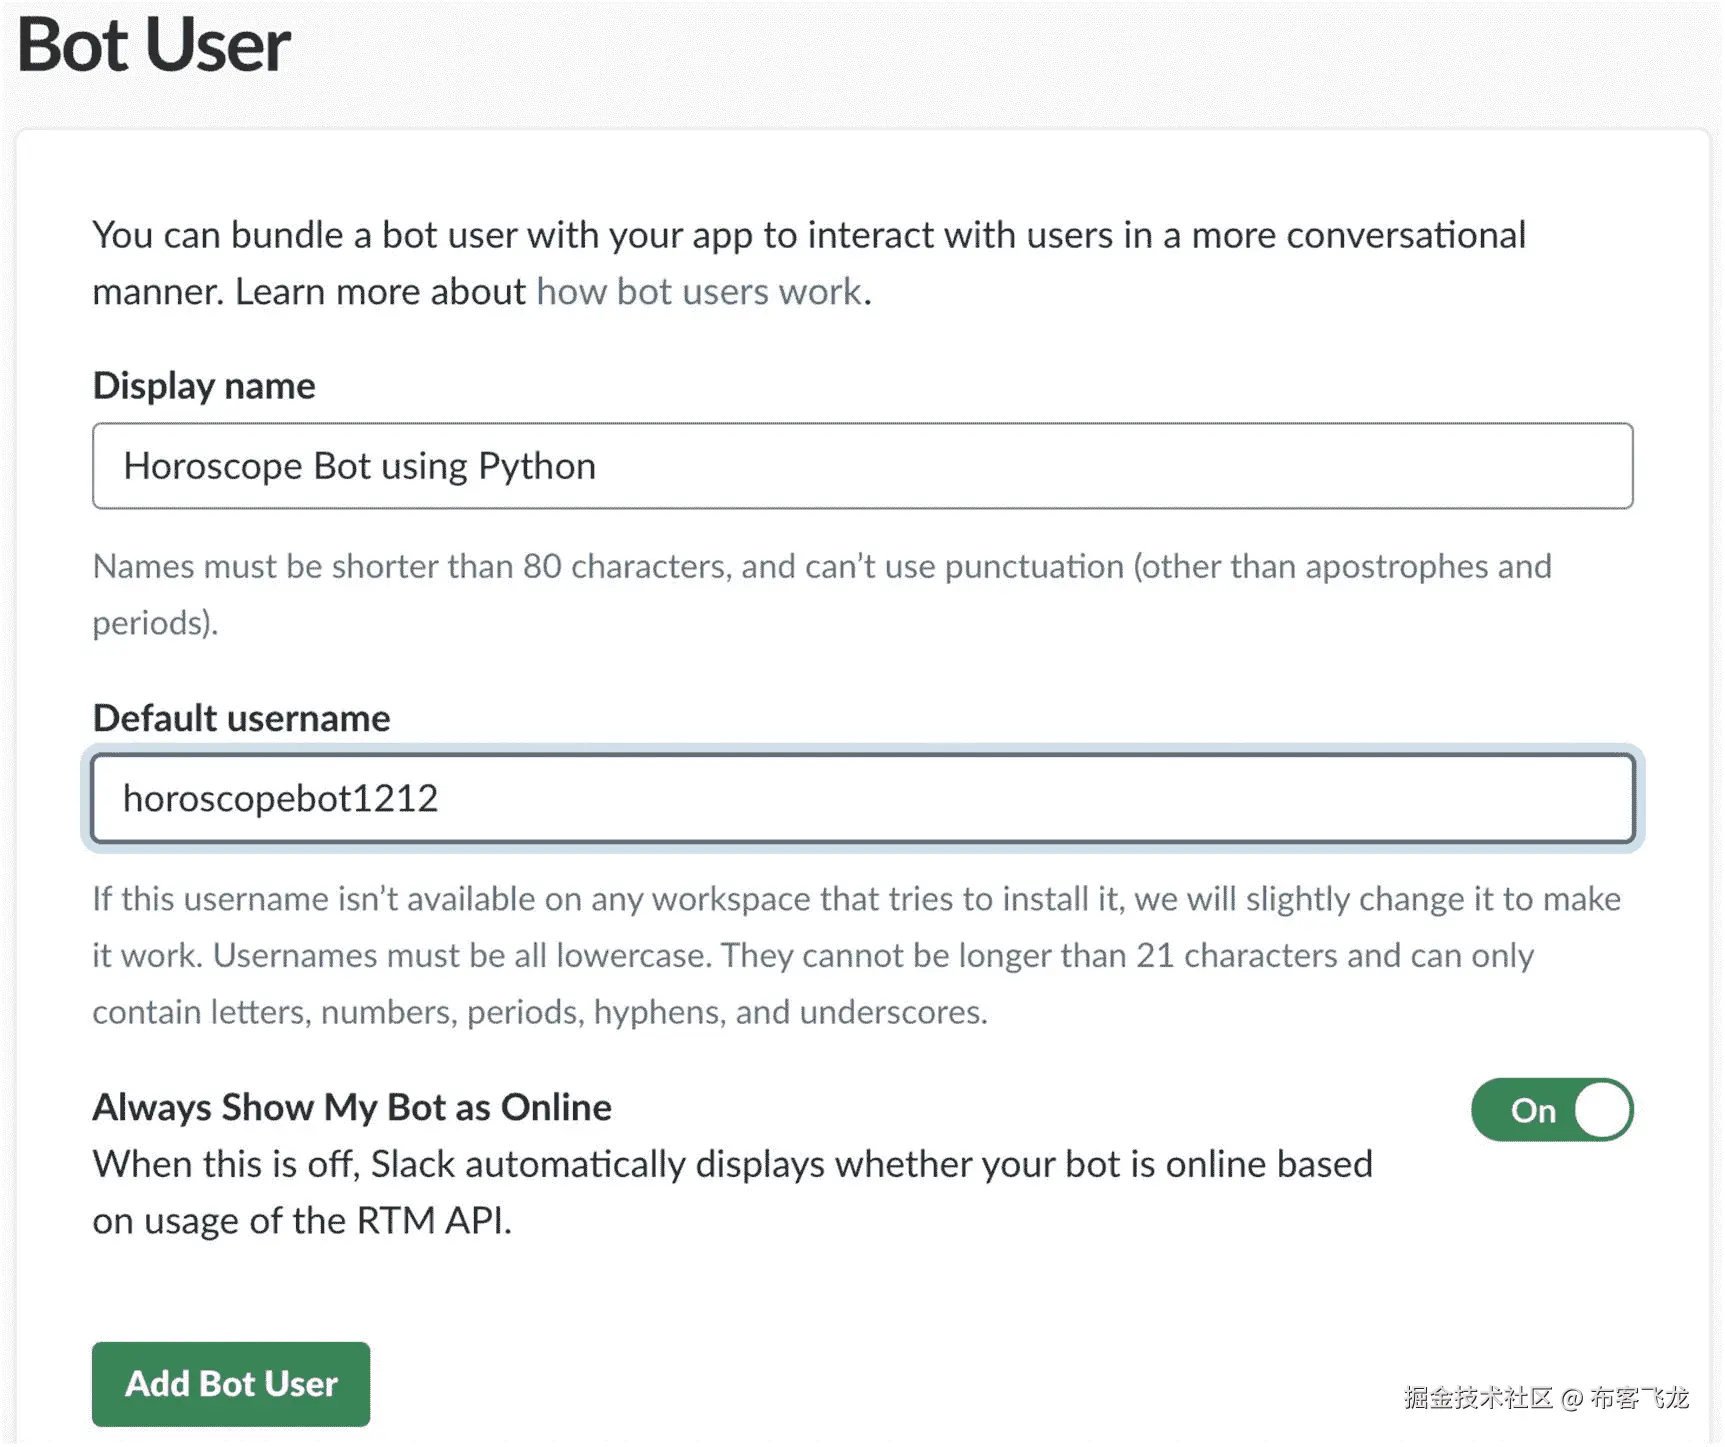
Task: Click the 'Bot User' page heading
Action: [154, 46]
